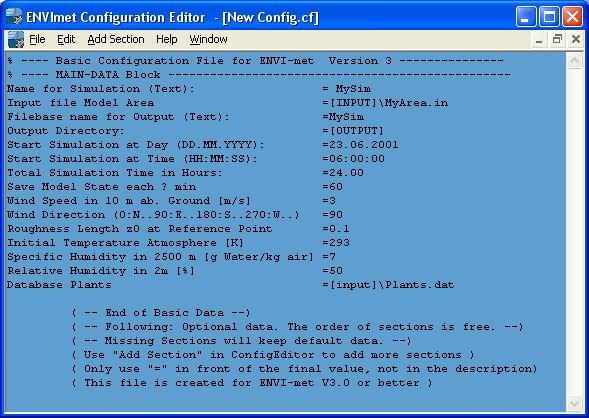
Task: Click the 'Following: Optional data' comment line
Action: pos(297,327)
